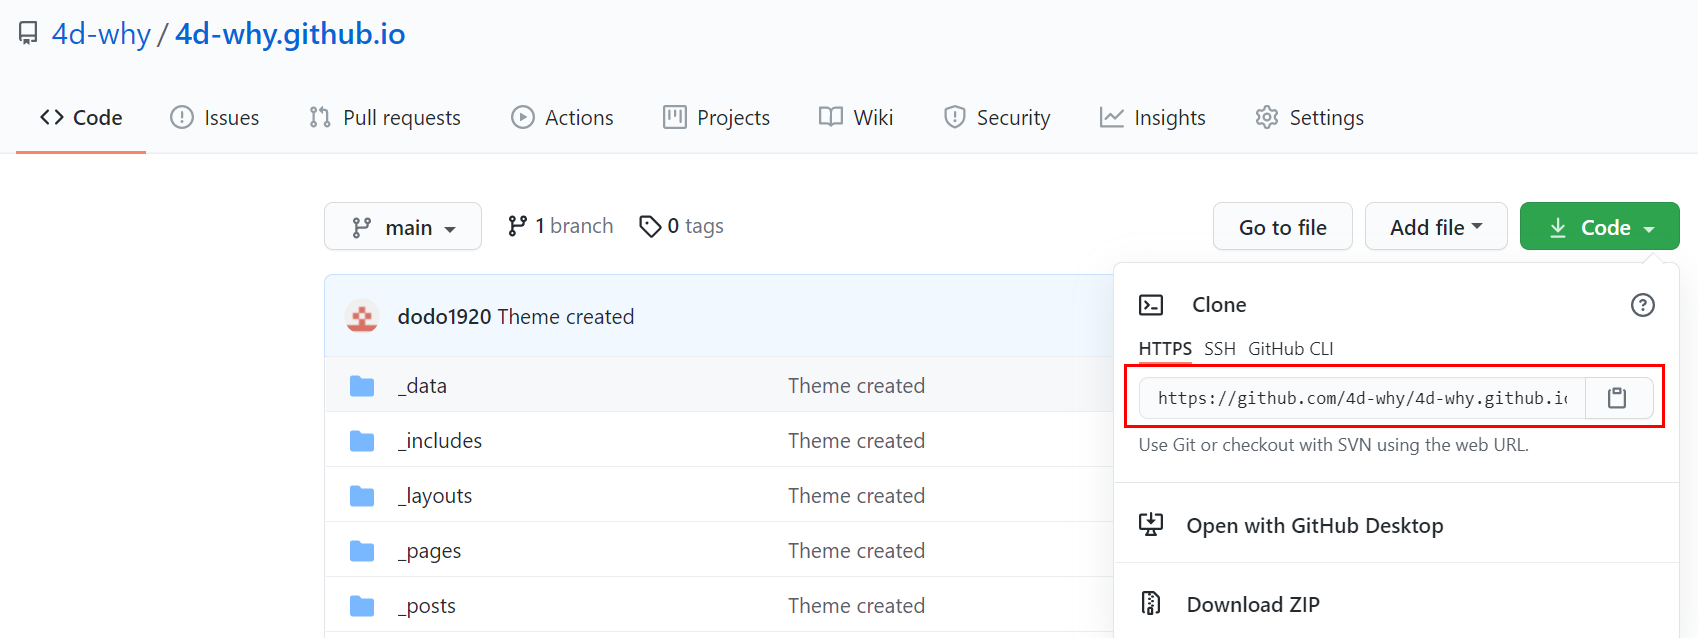Open repository Settings tab
The height and width of the screenshot is (638, 1698).
[x=1309, y=117]
